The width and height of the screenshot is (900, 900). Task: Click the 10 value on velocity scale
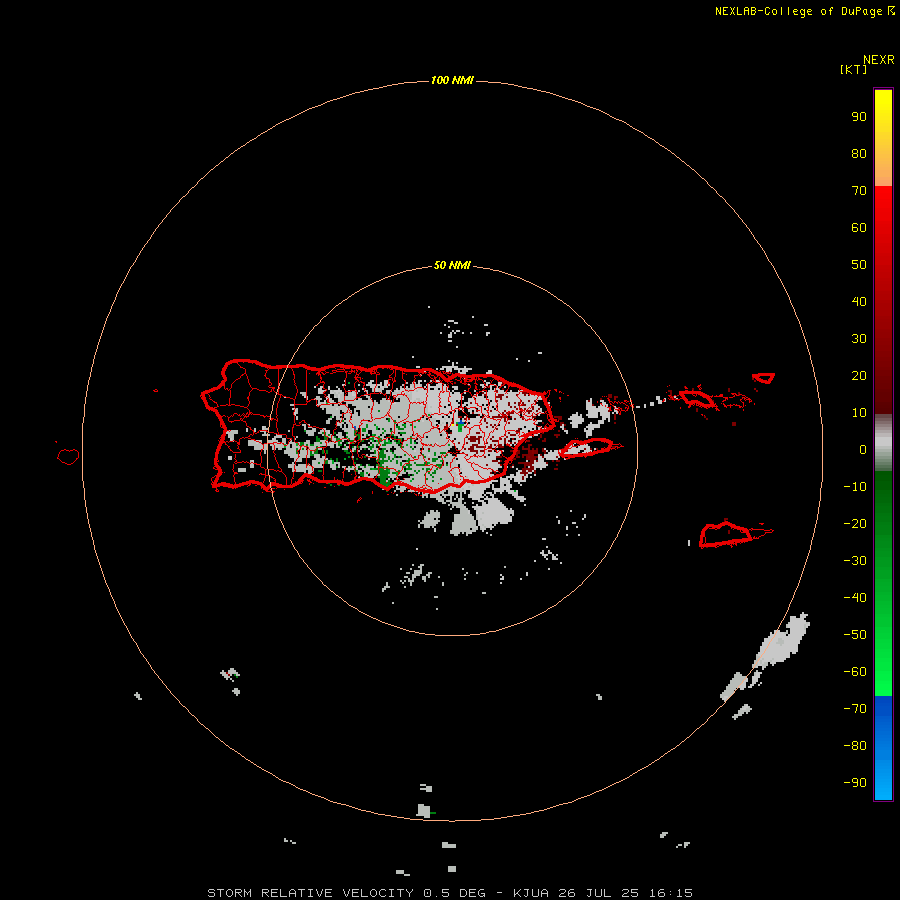859,413
